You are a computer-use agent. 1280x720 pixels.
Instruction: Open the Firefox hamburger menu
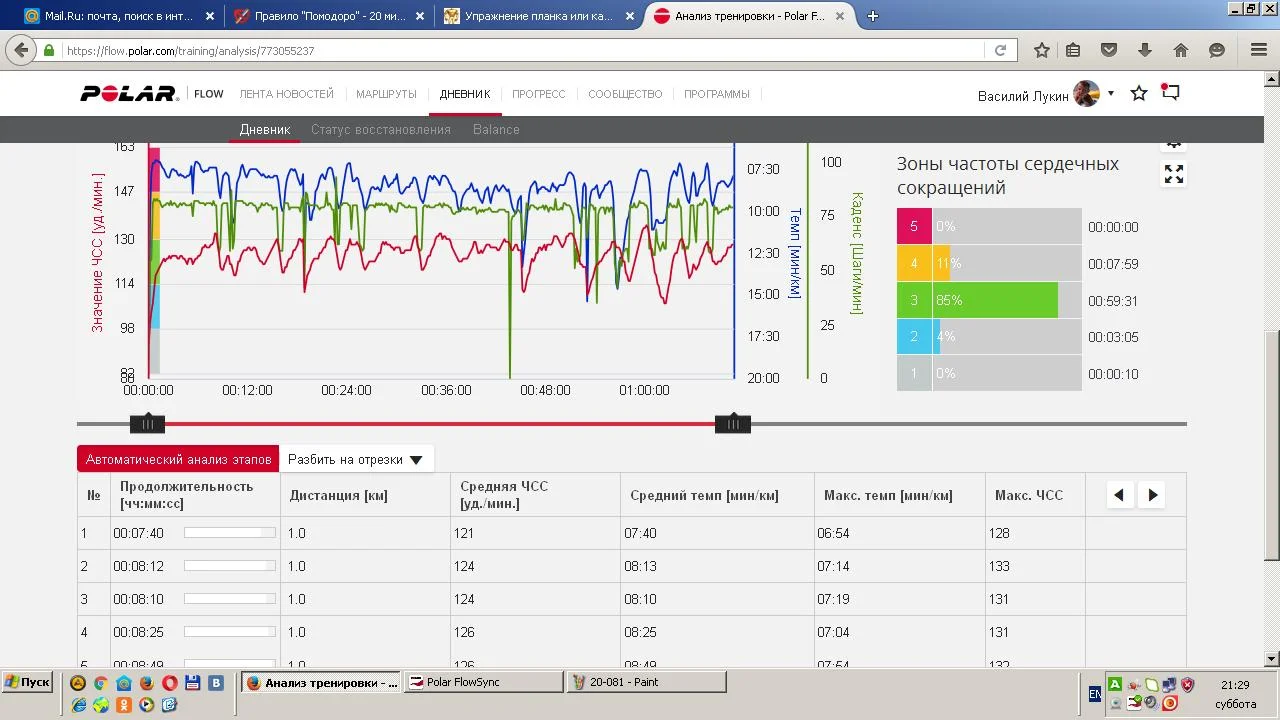coord(1258,50)
